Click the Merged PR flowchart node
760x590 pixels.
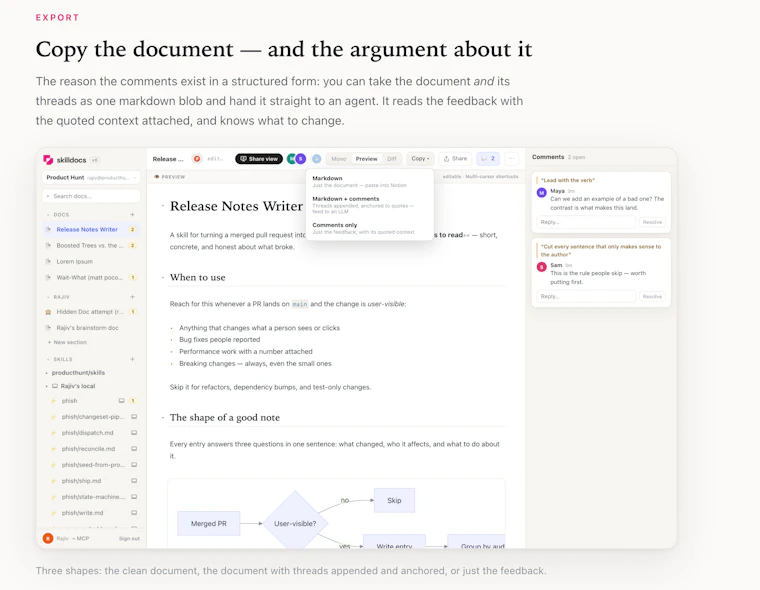tap(208, 524)
